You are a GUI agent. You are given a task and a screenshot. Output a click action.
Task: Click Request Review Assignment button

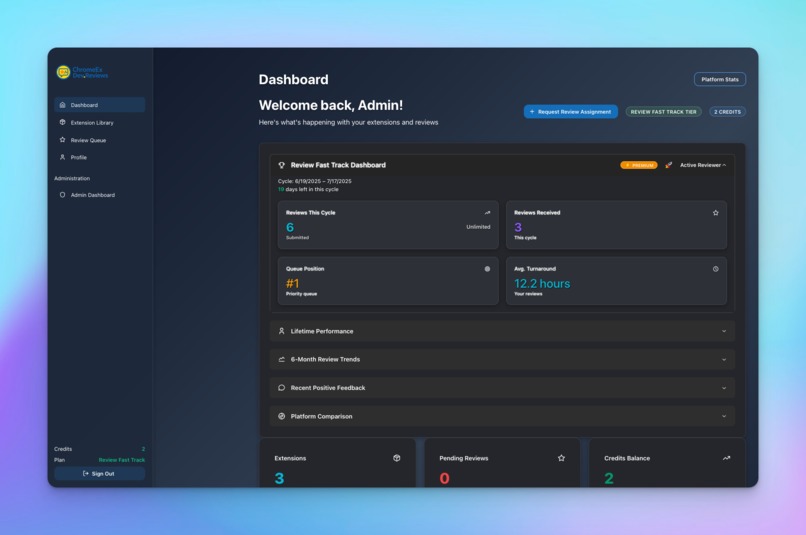click(x=571, y=112)
